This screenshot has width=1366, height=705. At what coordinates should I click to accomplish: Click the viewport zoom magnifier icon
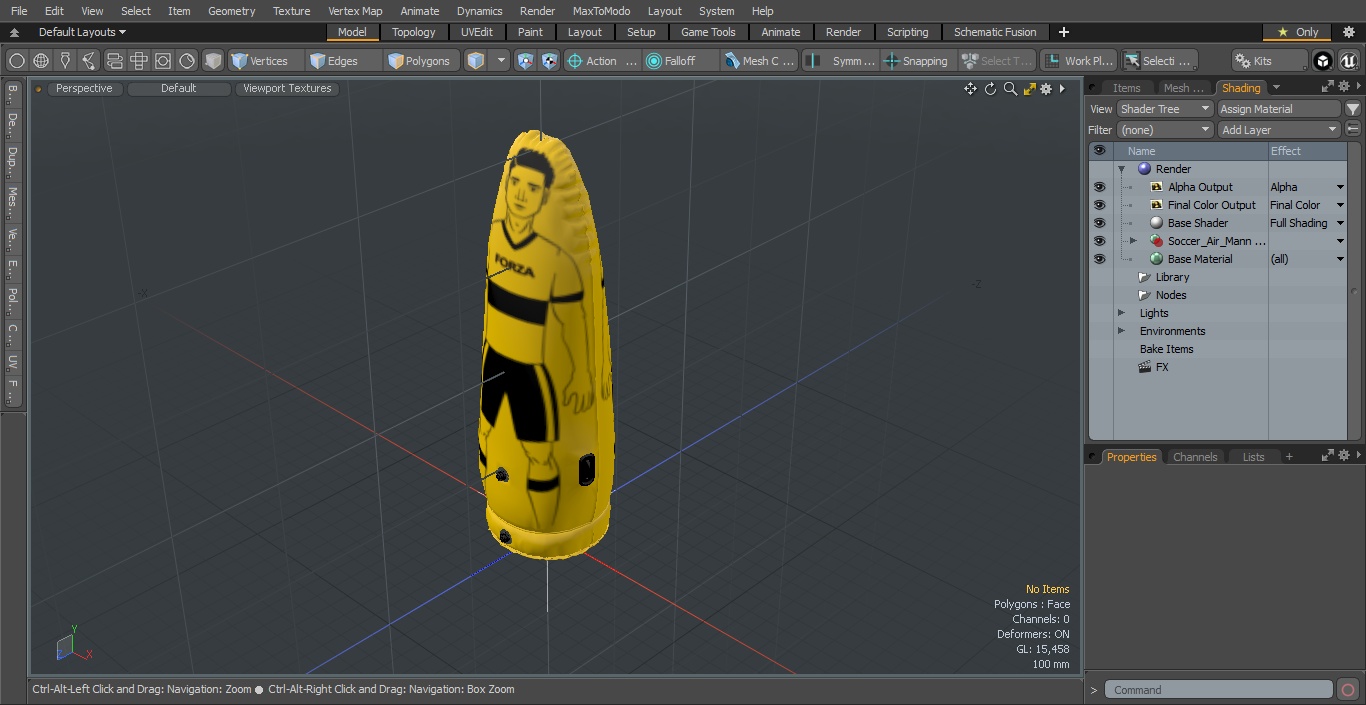(1010, 89)
